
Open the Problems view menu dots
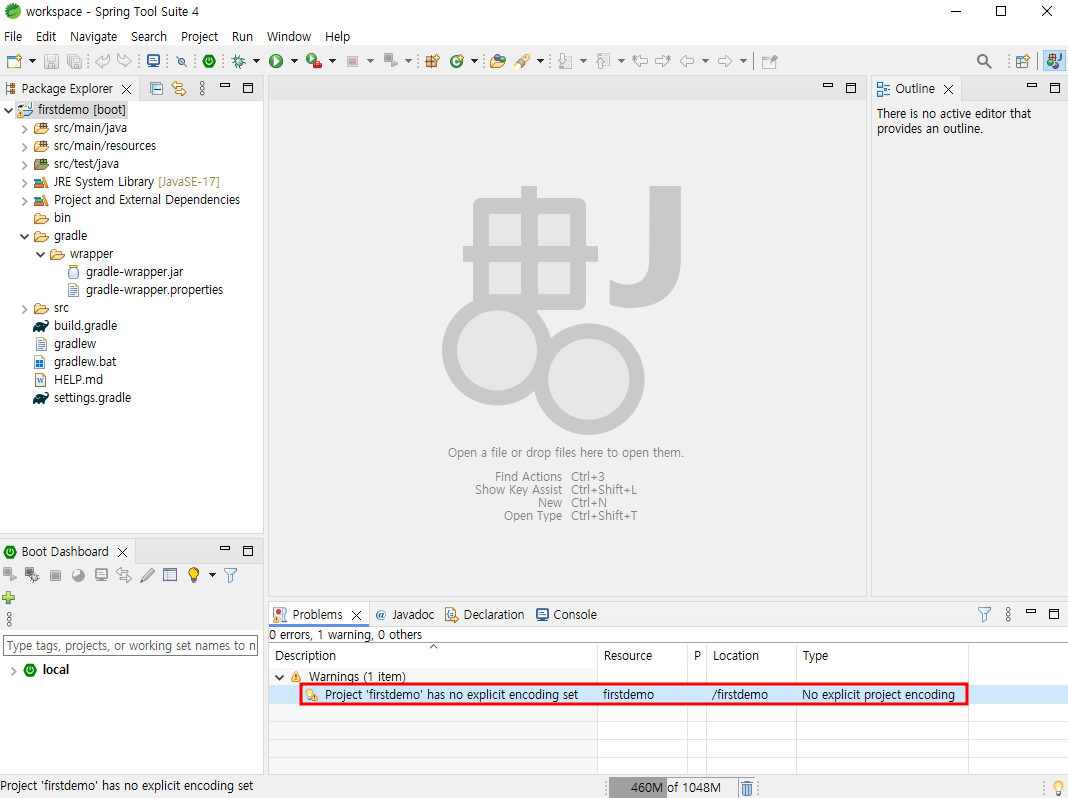[1008, 614]
